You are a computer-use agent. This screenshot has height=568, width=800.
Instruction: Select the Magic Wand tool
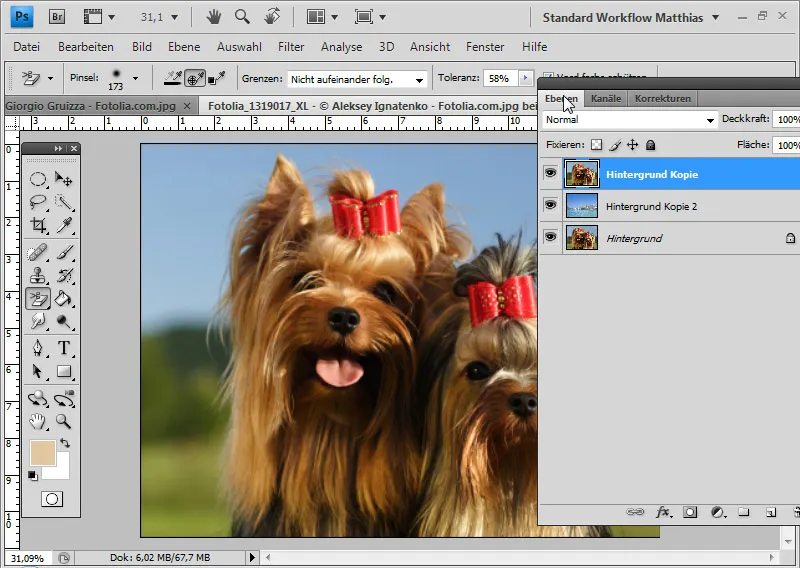[x=64, y=202]
